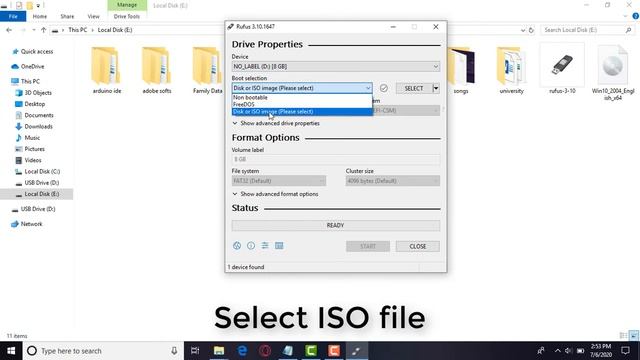Switch to the View ribbon tab
Image resolution: width=640 pixels, height=360 pixels.
[93, 16]
